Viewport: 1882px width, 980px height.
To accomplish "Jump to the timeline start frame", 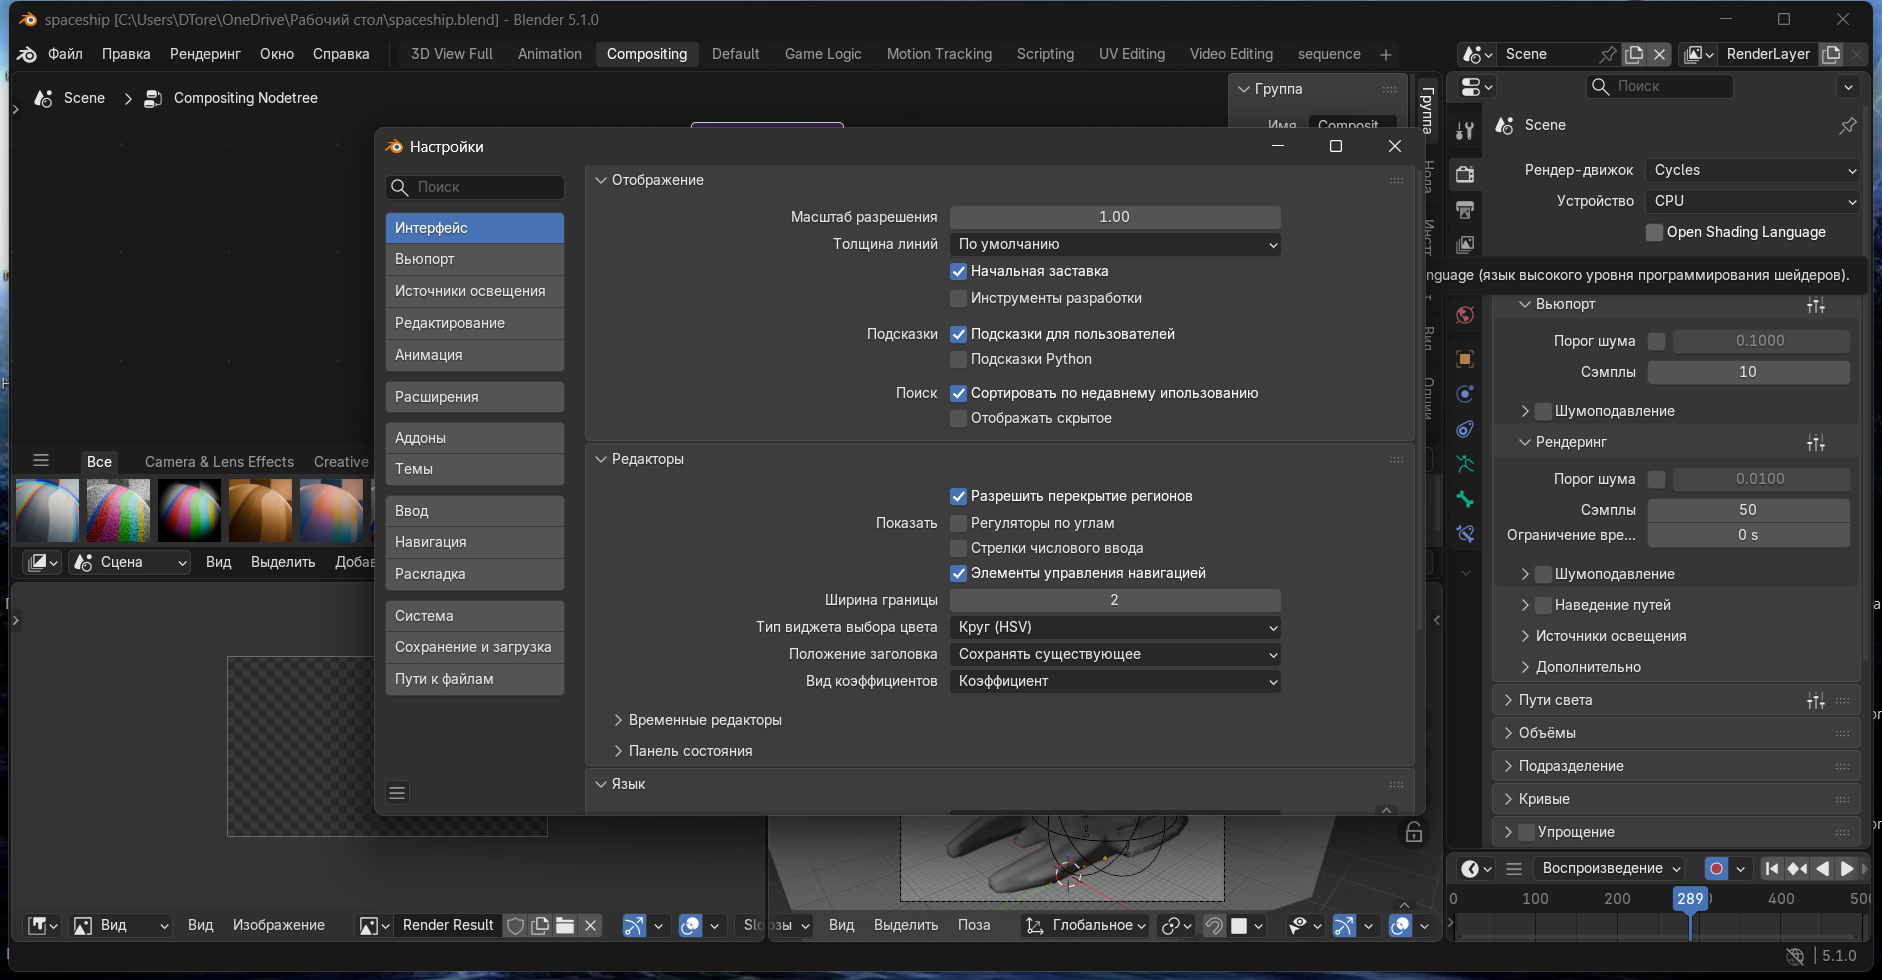I will 1771,869.
